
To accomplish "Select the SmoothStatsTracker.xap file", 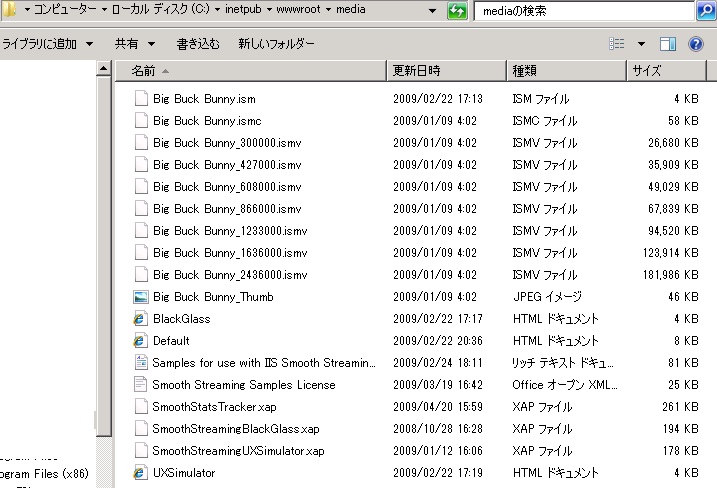I will pos(214,407).
